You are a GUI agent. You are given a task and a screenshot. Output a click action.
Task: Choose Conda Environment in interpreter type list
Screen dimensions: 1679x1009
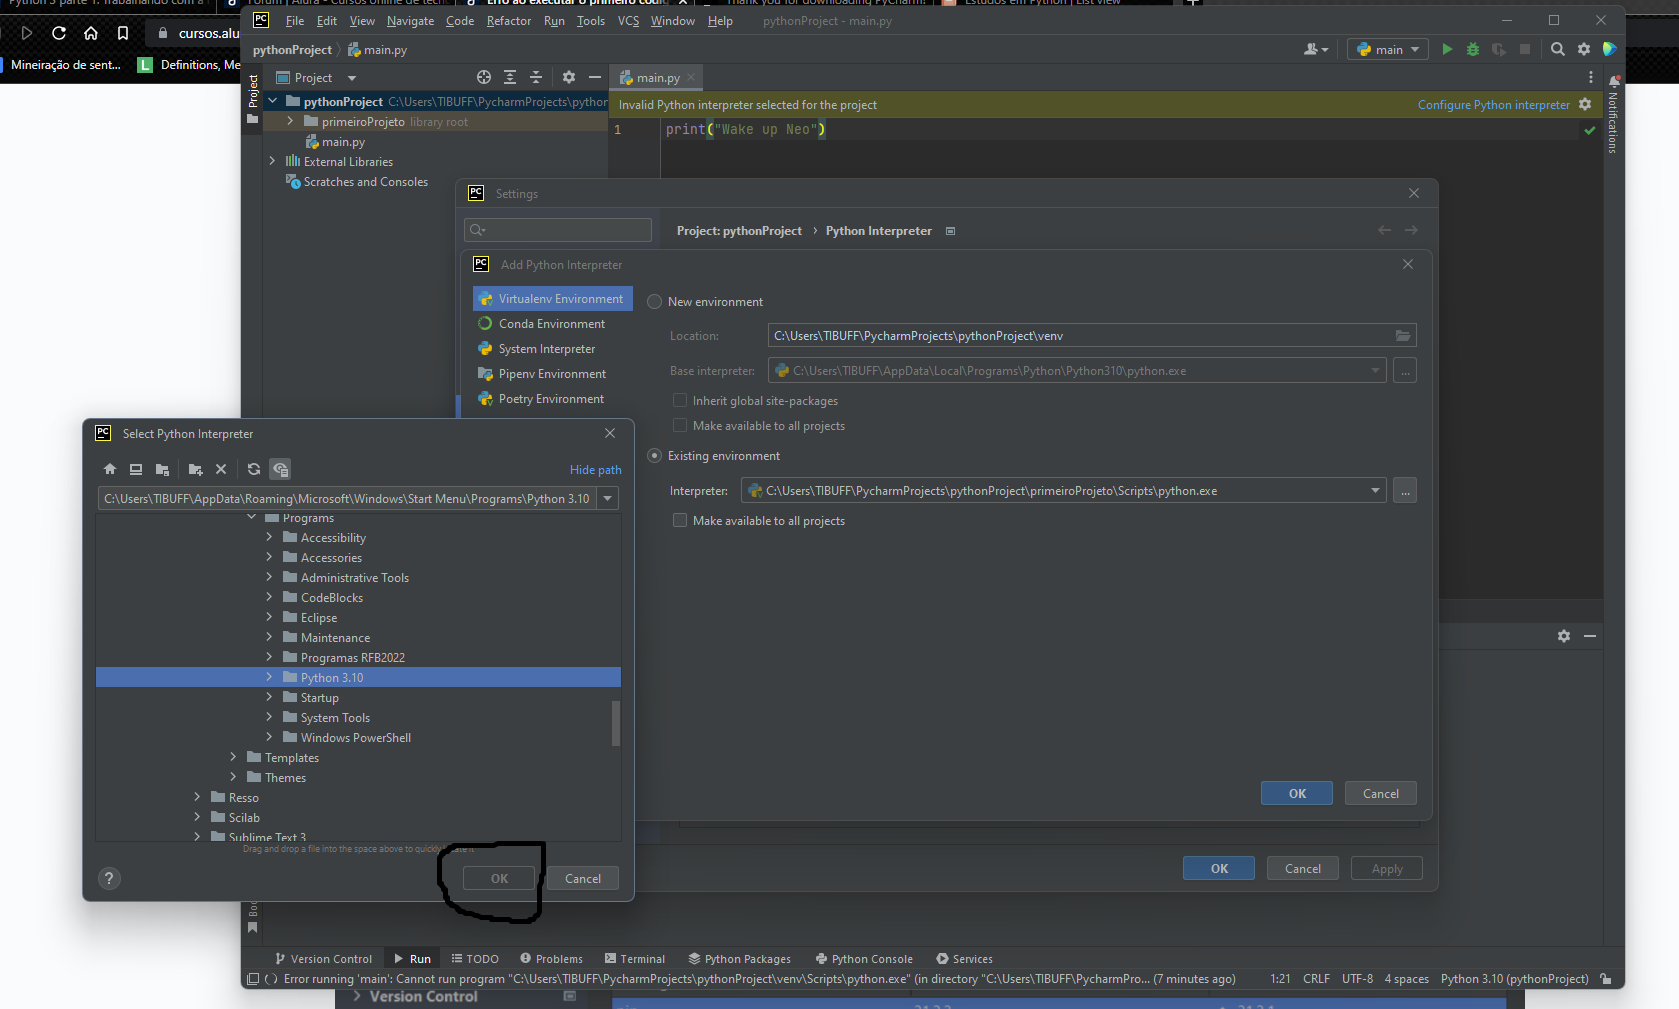(x=552, y=324)
